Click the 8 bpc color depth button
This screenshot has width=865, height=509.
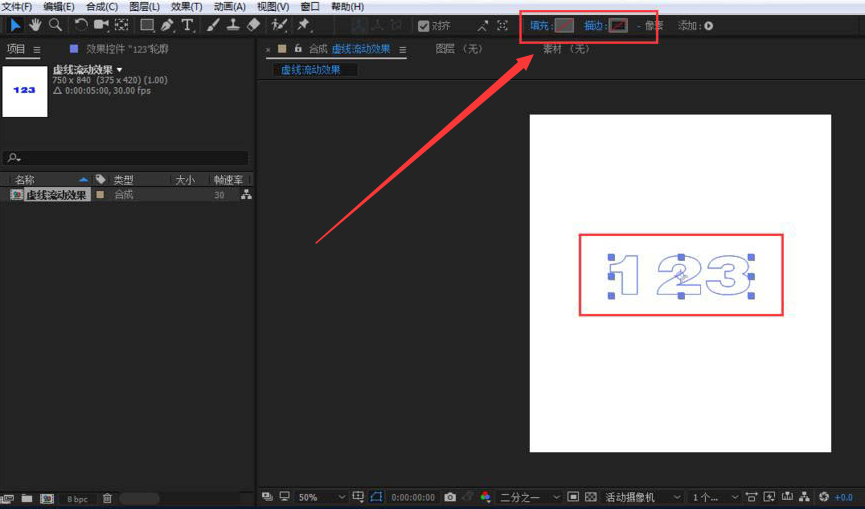pyautogui.click(x=76, y=498)
